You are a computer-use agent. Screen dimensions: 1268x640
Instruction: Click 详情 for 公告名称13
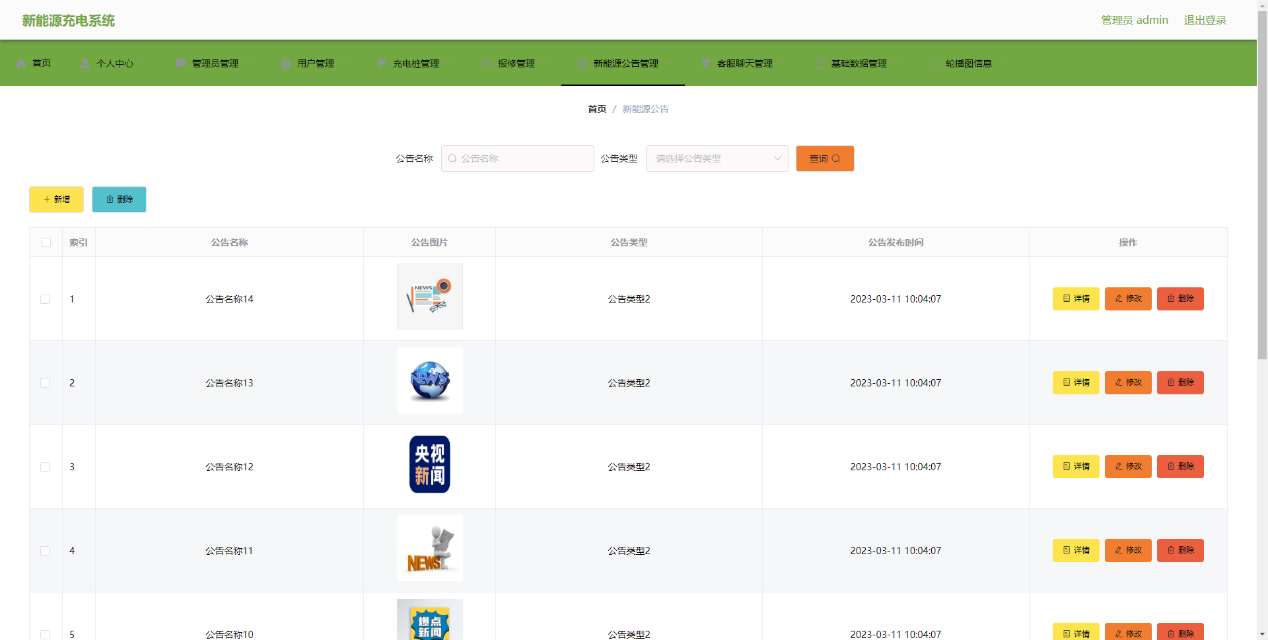[1076, 383]
